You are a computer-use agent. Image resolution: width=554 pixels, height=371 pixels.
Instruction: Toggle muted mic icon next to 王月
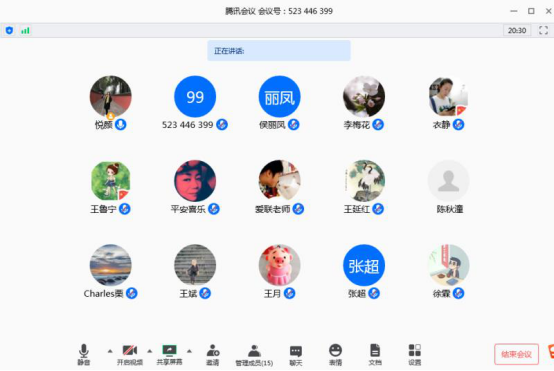coord(289,293)
